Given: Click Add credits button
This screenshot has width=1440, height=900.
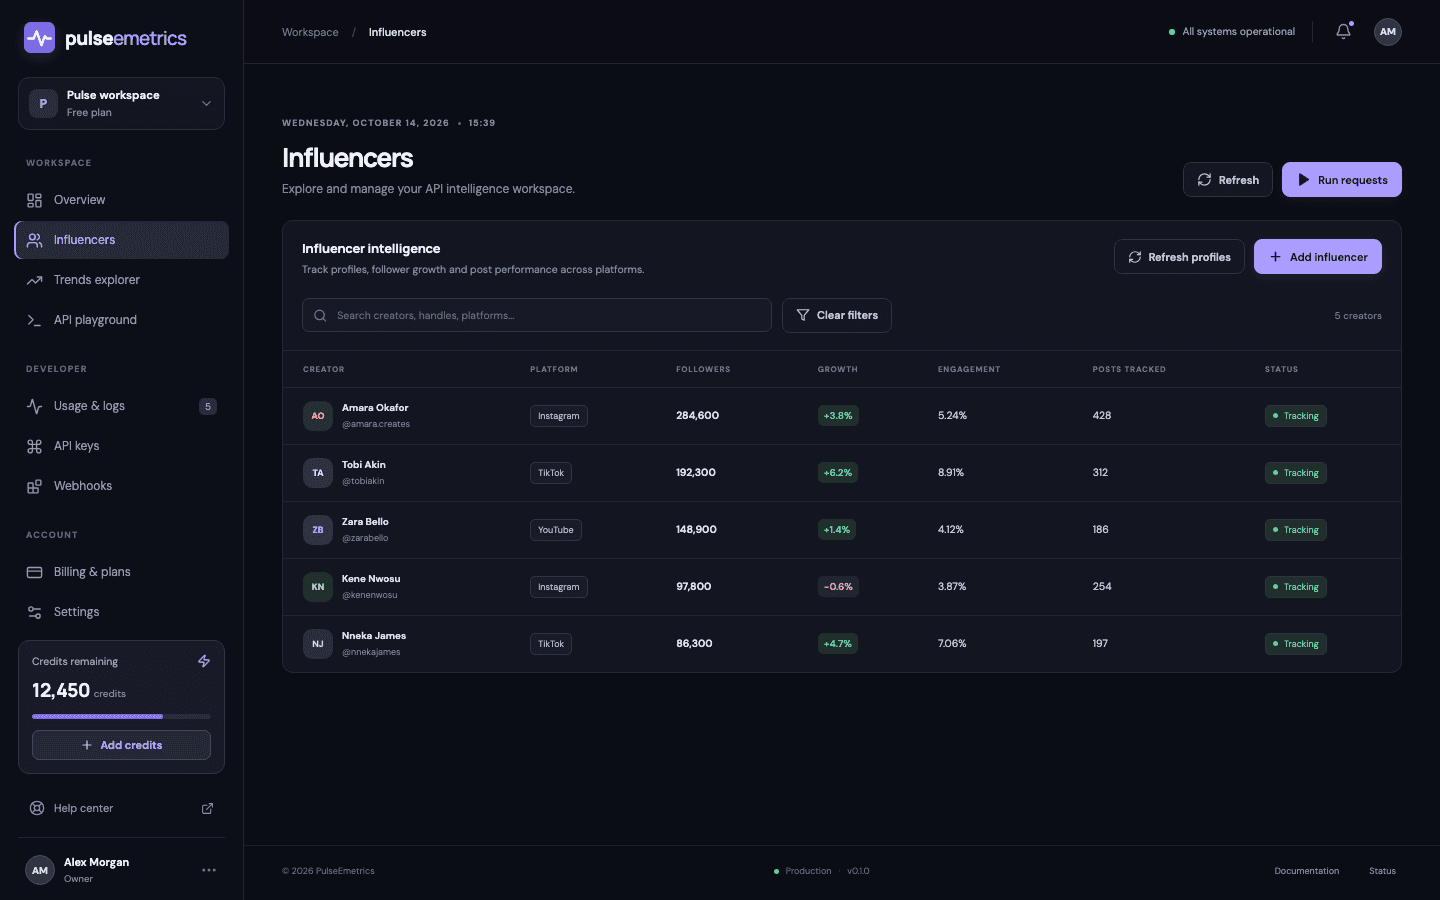Looking at the screenshot, I should (121, 745).
